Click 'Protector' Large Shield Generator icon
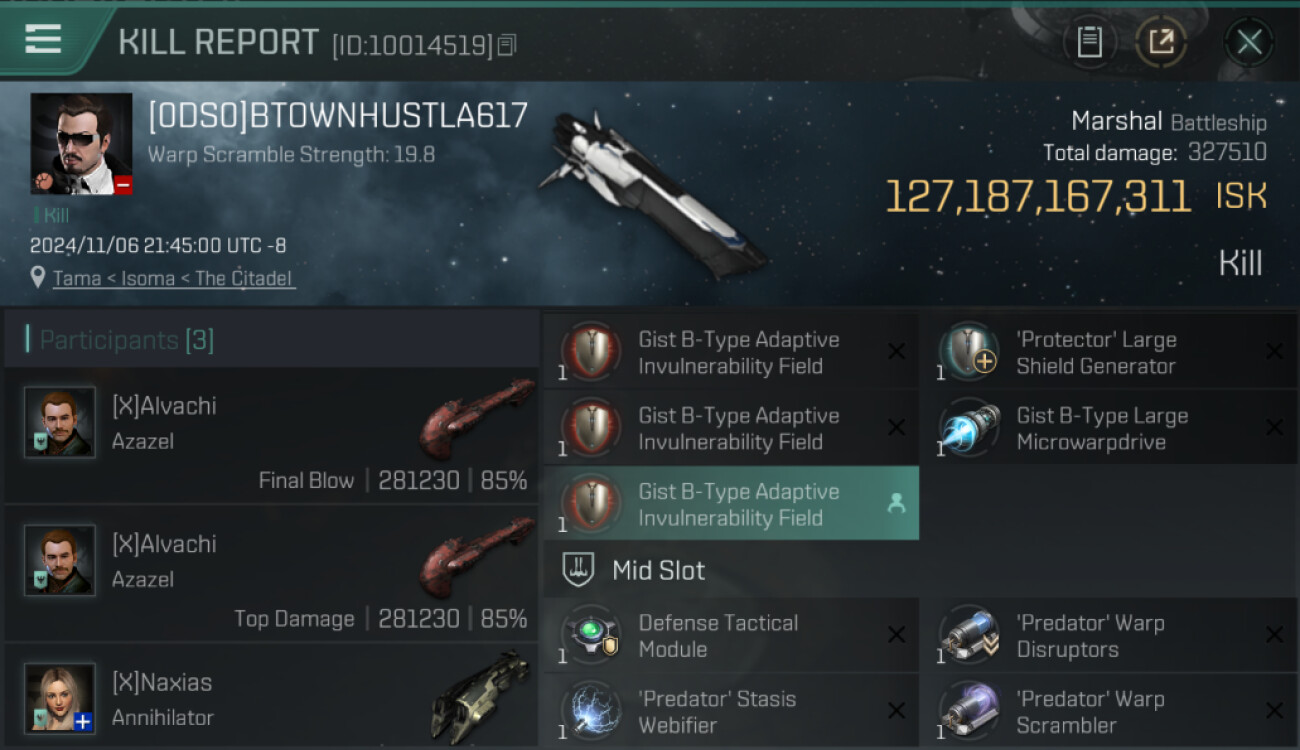Screen dimensions: 1300x750 [970, 352]
